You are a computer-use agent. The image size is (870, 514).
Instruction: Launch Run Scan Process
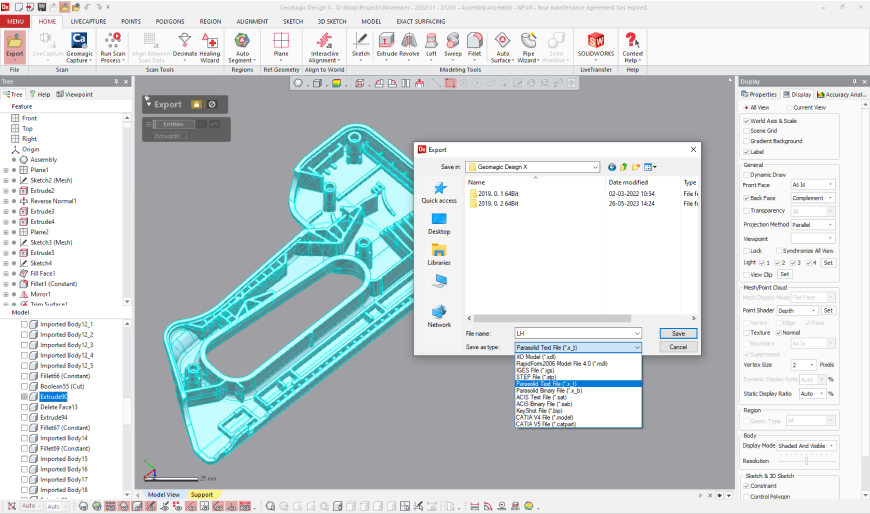click(x=113, y=47)
